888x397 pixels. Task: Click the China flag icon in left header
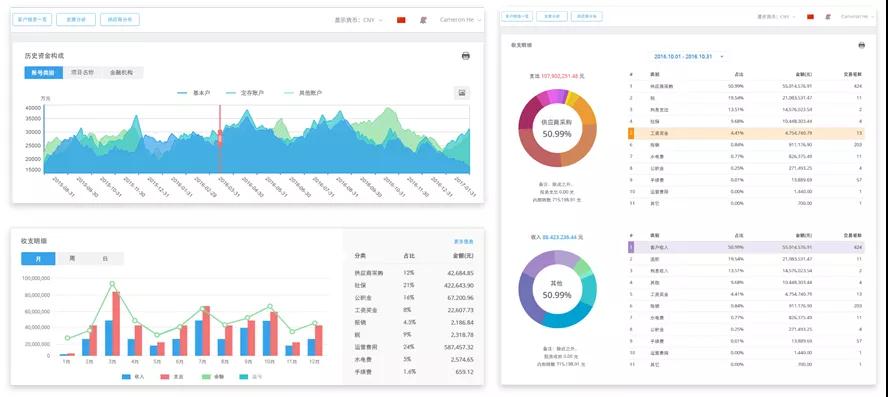pos(401,20)
